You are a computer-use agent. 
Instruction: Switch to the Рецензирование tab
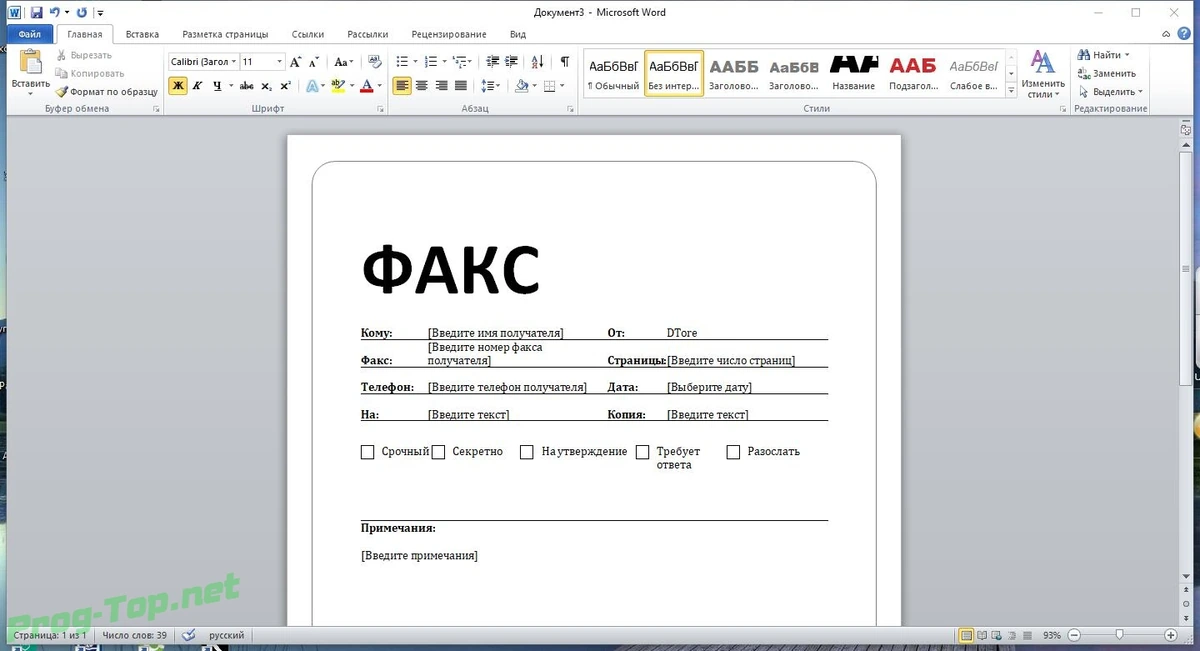coord(449,34)
